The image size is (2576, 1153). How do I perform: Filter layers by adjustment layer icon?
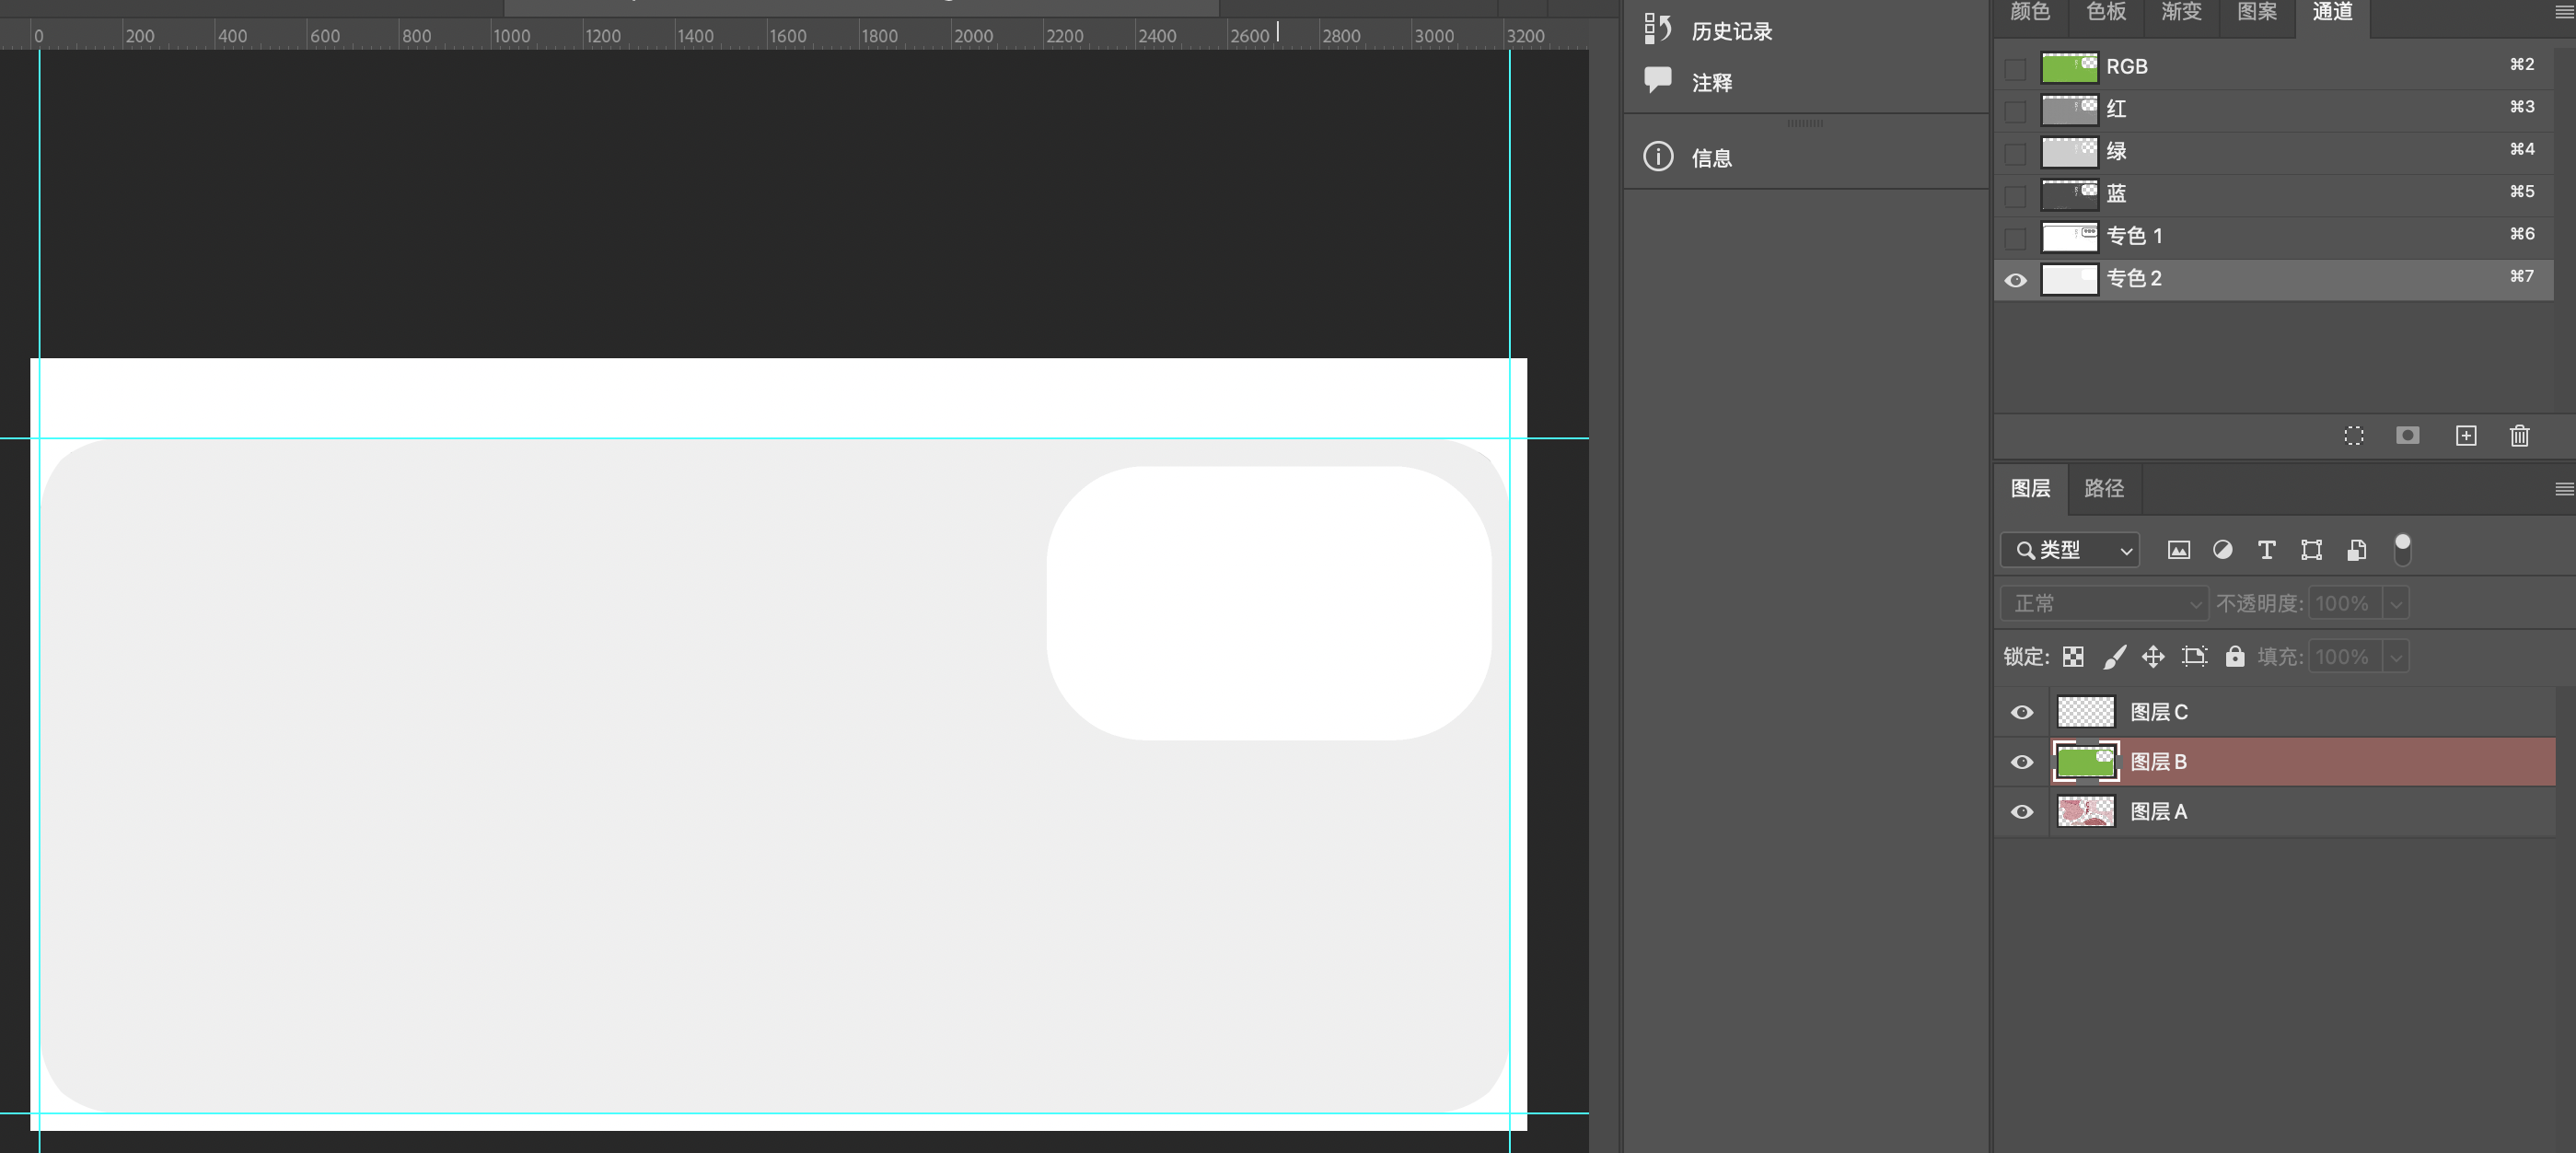pyautogui.click(x=2222, y=550)
